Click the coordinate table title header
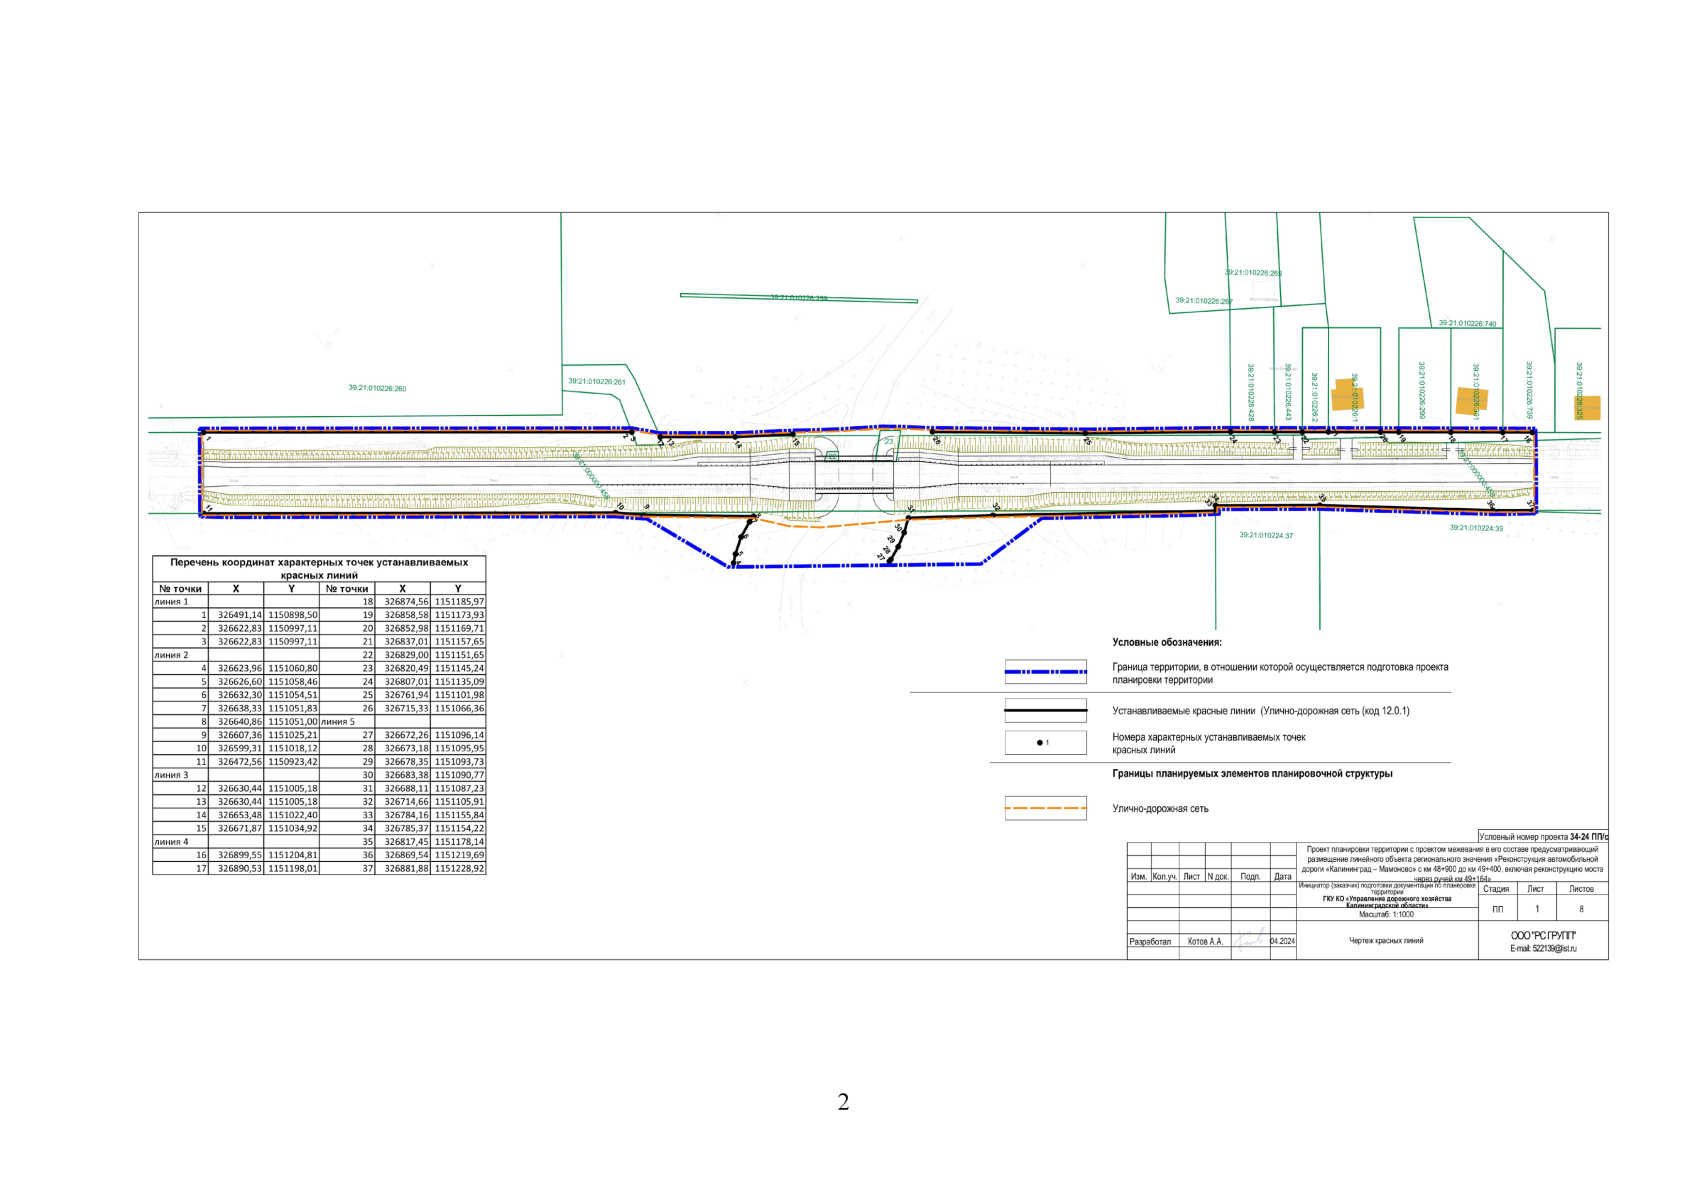 [x=319, y=569]
